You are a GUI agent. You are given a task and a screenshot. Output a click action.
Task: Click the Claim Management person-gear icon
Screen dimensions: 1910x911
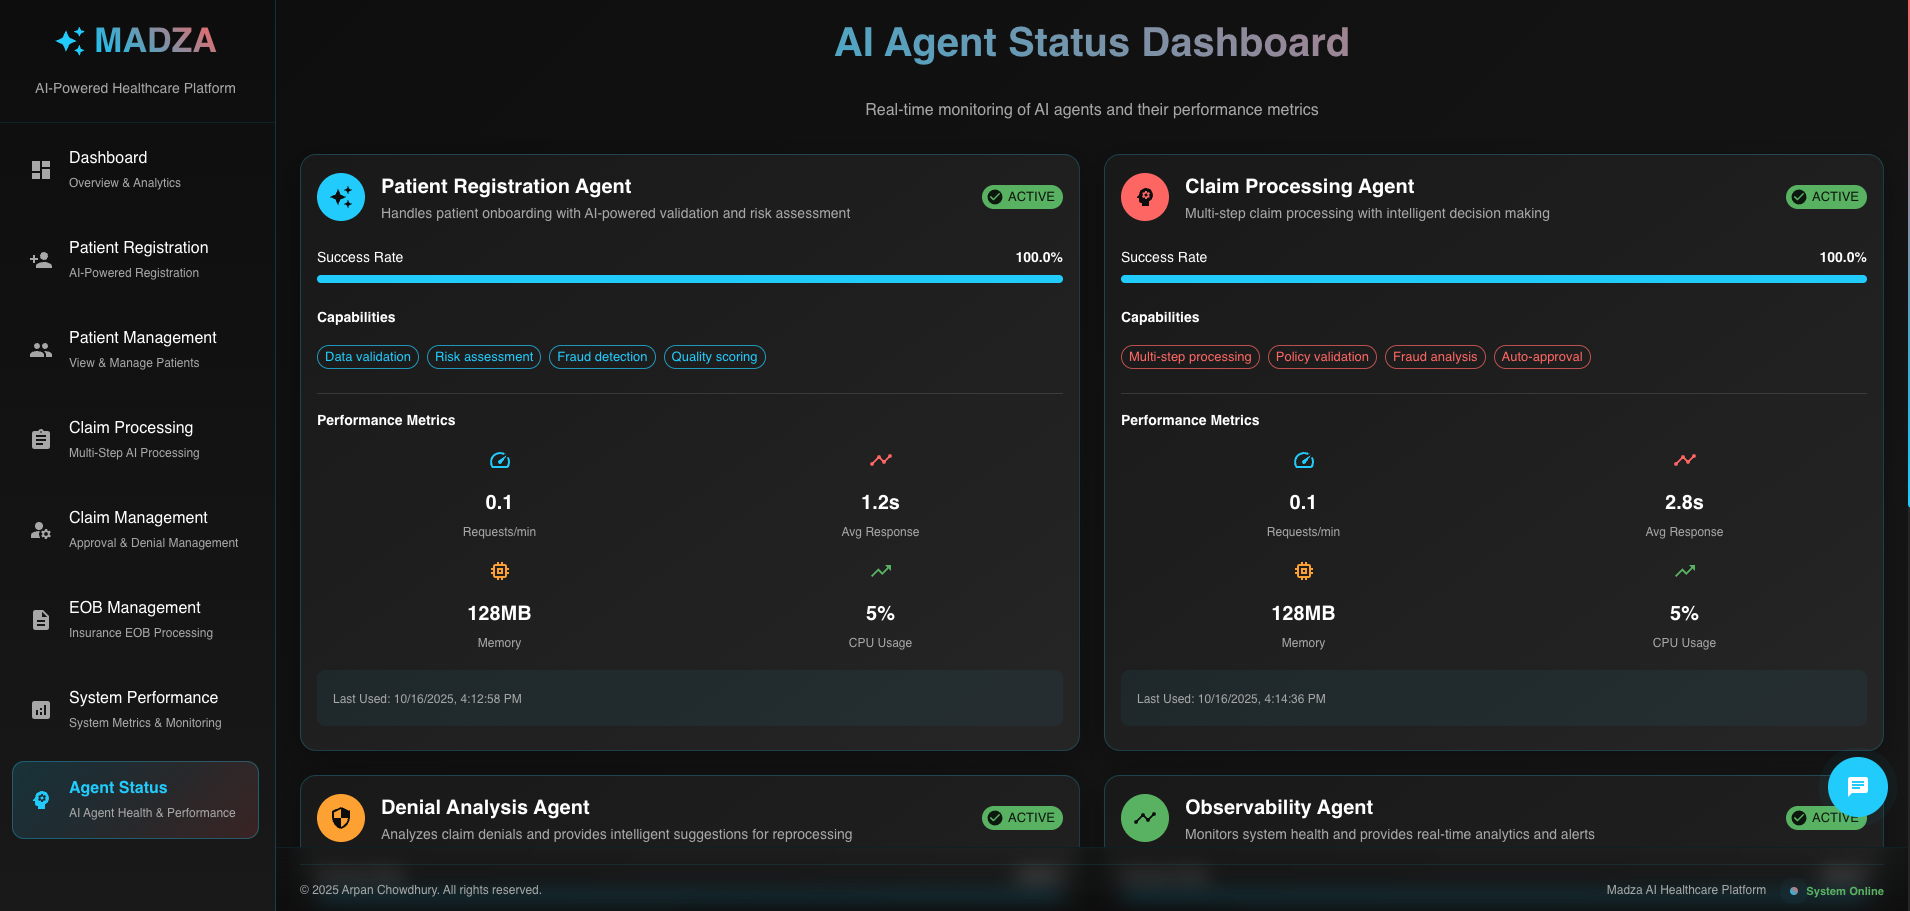tap(41, 530)
